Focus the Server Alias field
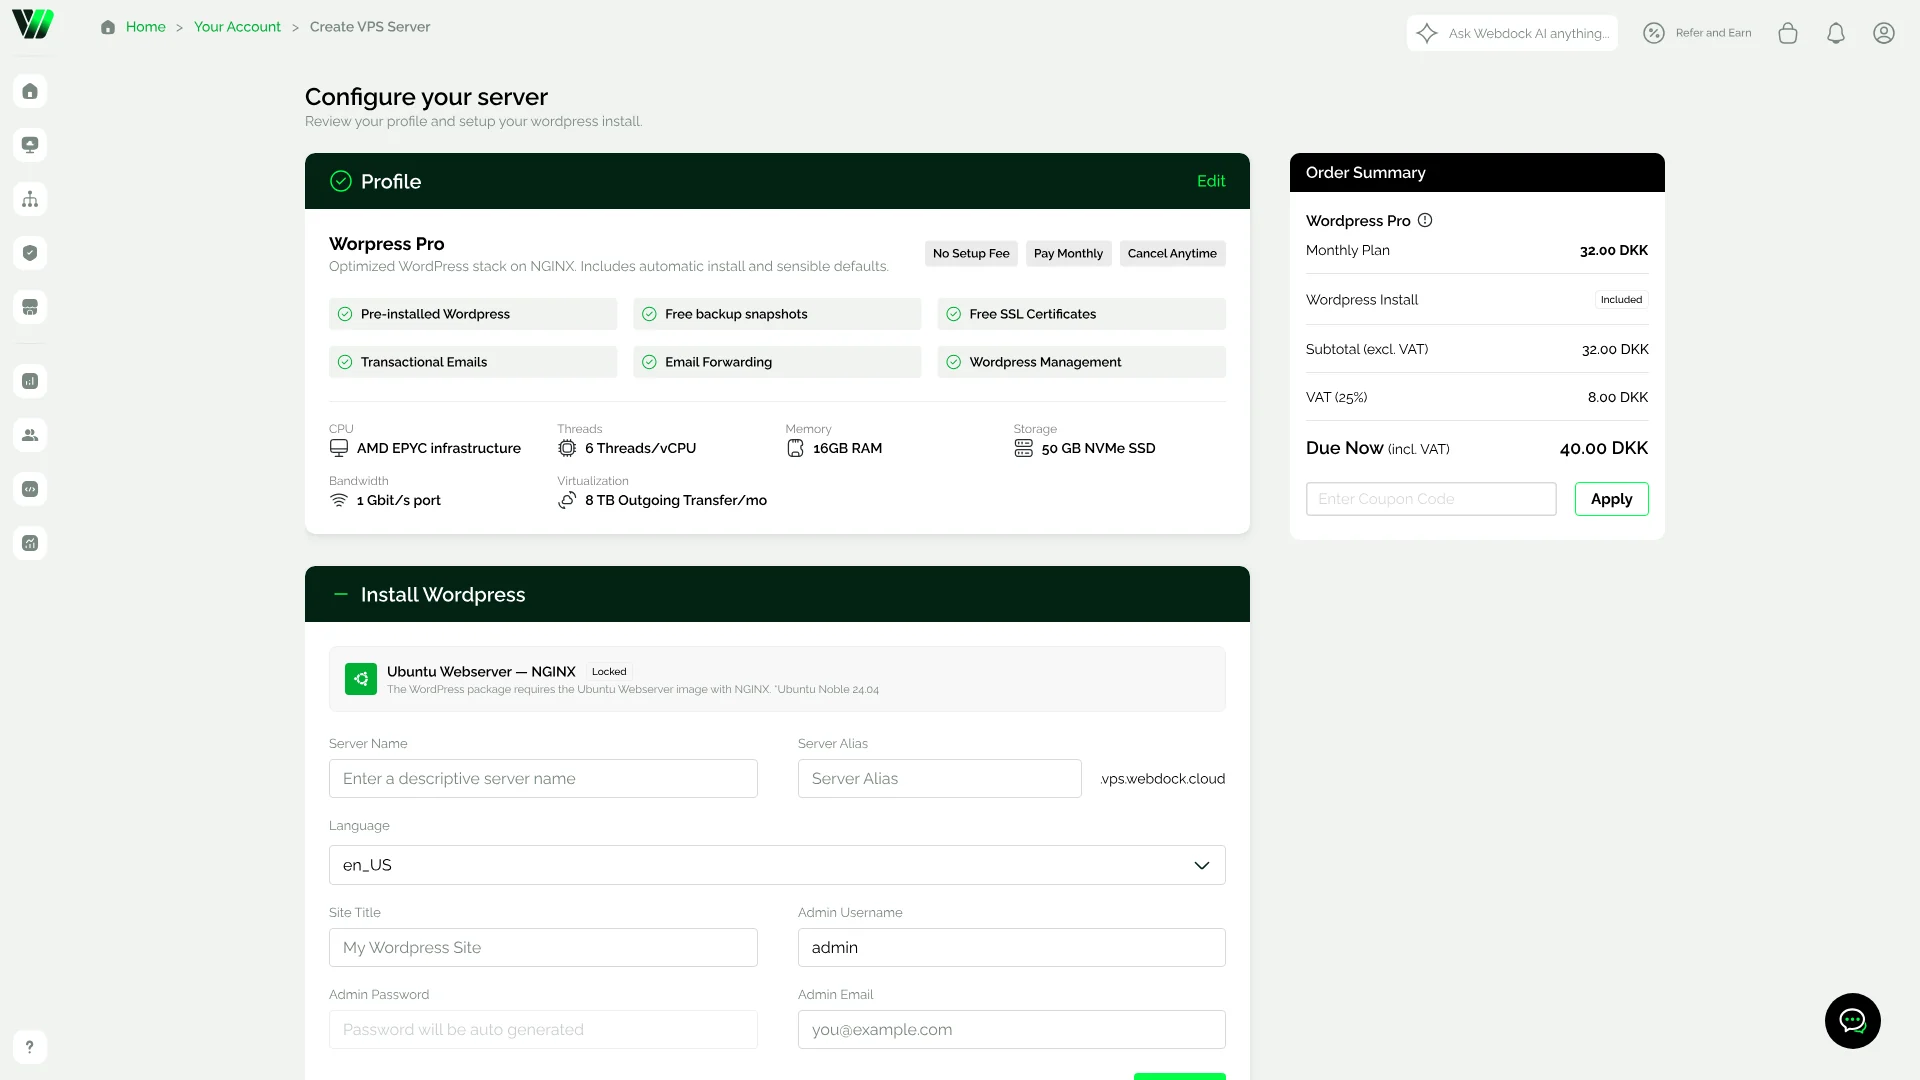This screenshot has height=1080, width=1920. coord(939,779)
